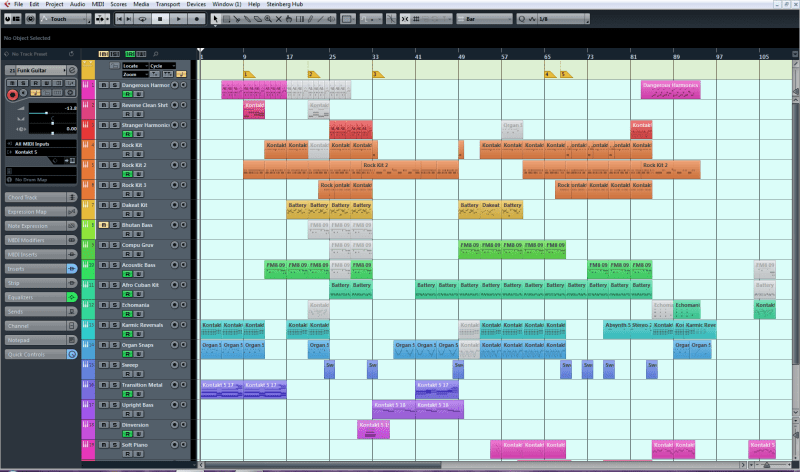Open the Cycle marker dropdown

(163, 66)
